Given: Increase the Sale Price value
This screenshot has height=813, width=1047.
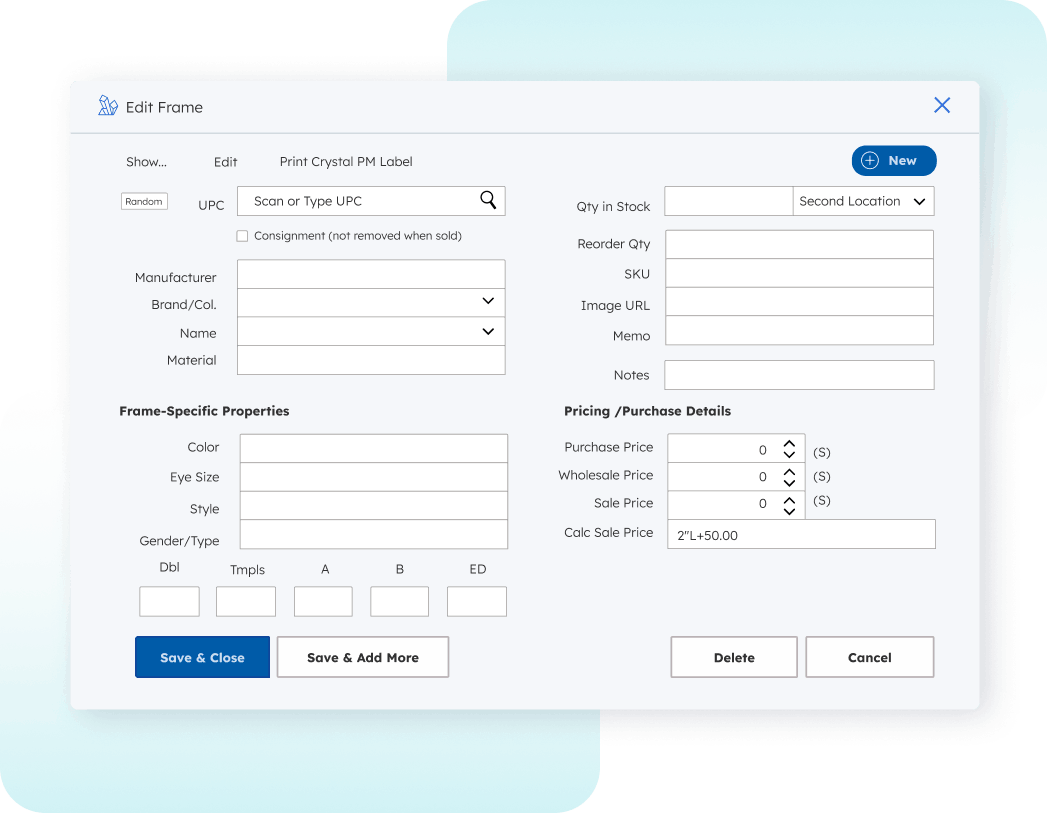Looking at the screenshot, I should click(789, 498).
